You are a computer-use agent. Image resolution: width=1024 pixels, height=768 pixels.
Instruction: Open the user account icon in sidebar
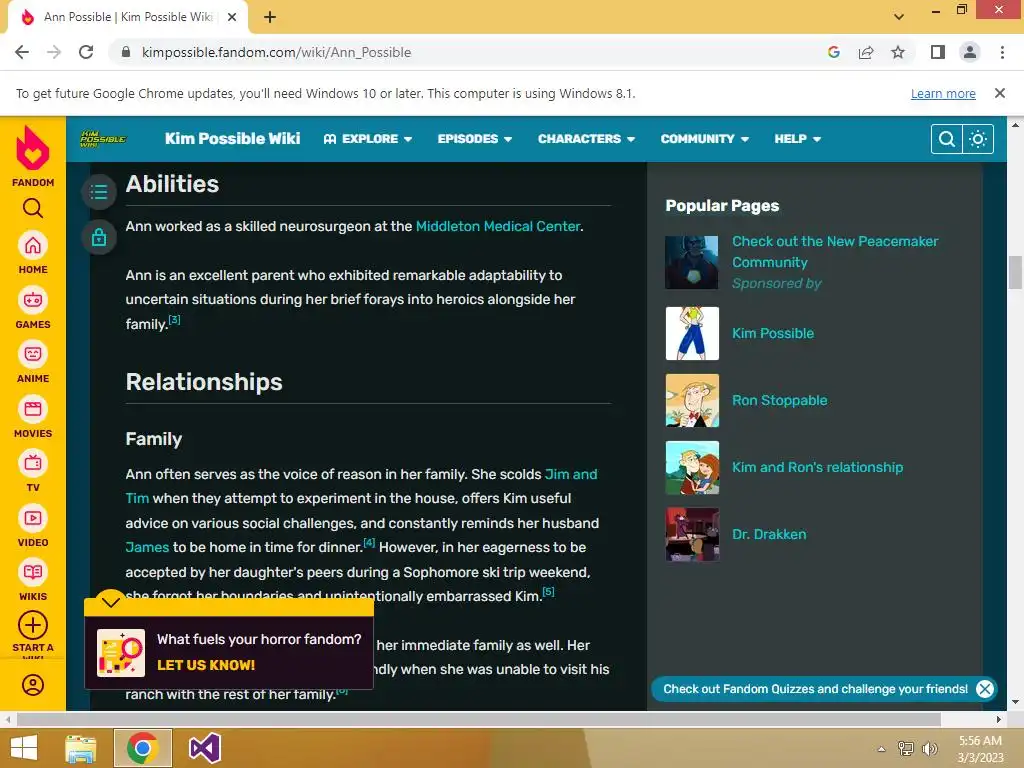pyautogui.click(x=33, y=685)
